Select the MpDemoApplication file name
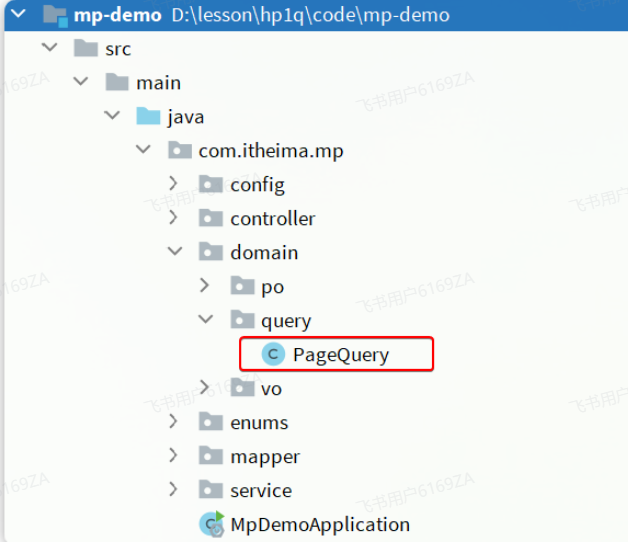The width and height of the screenshot is (628, 542). [320, 525]
